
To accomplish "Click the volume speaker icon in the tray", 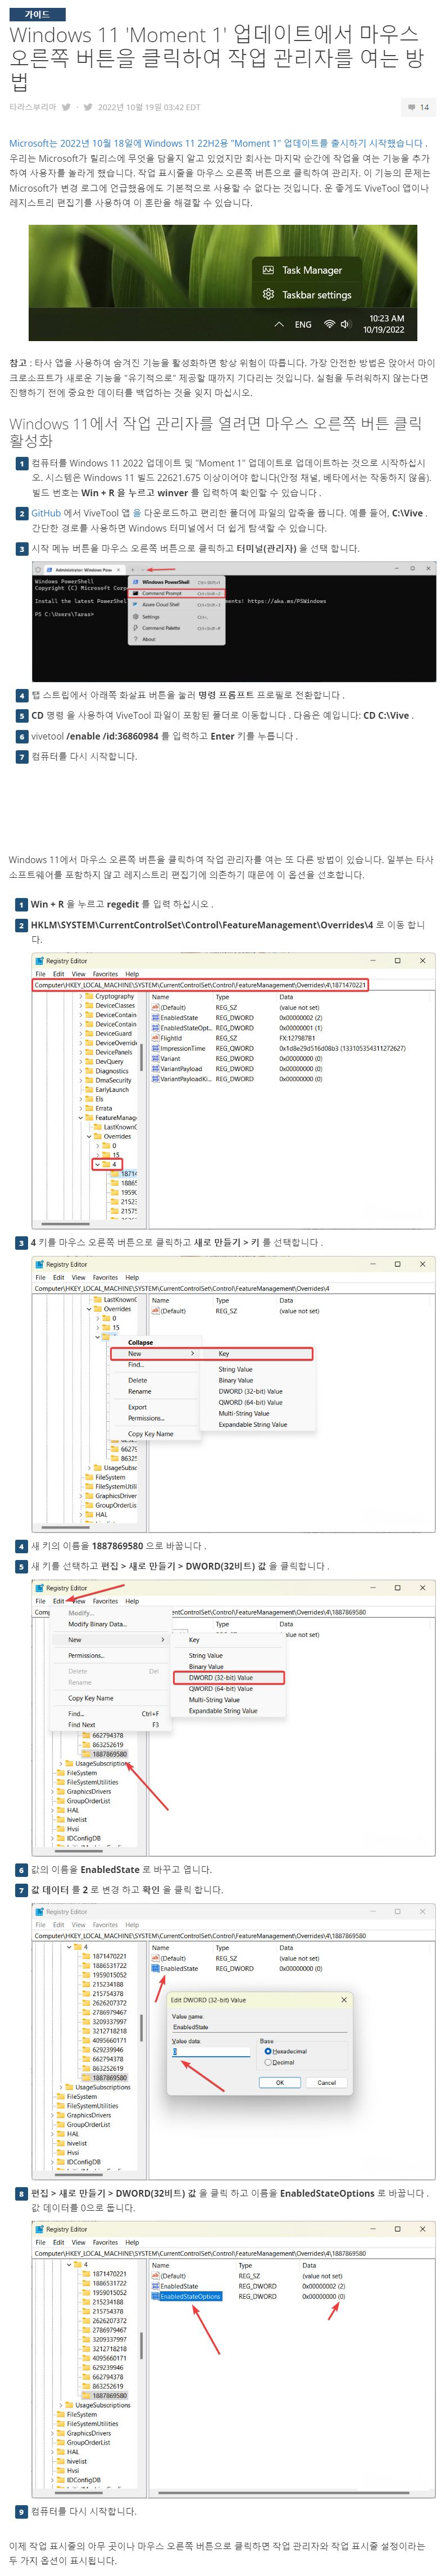I will coord(345,324).
